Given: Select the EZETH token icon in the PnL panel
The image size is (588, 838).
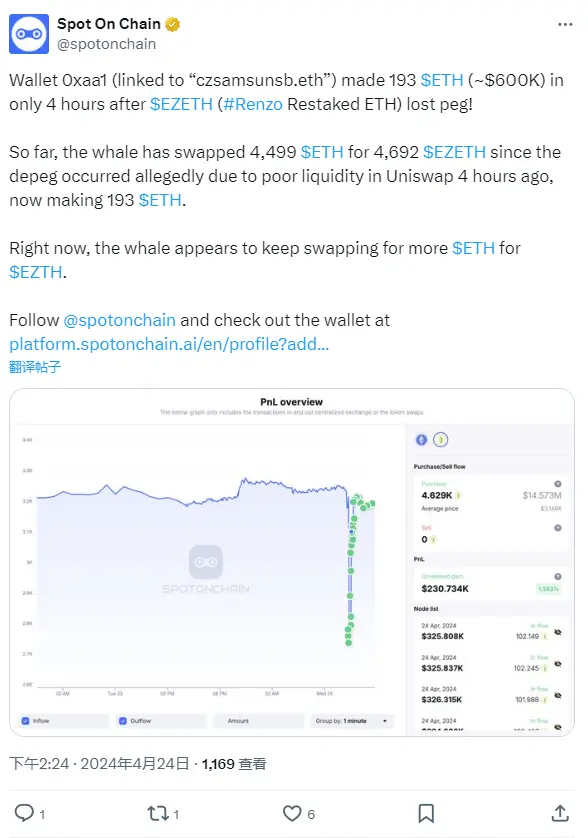Looking at the screenshot, I should point(441,439).
